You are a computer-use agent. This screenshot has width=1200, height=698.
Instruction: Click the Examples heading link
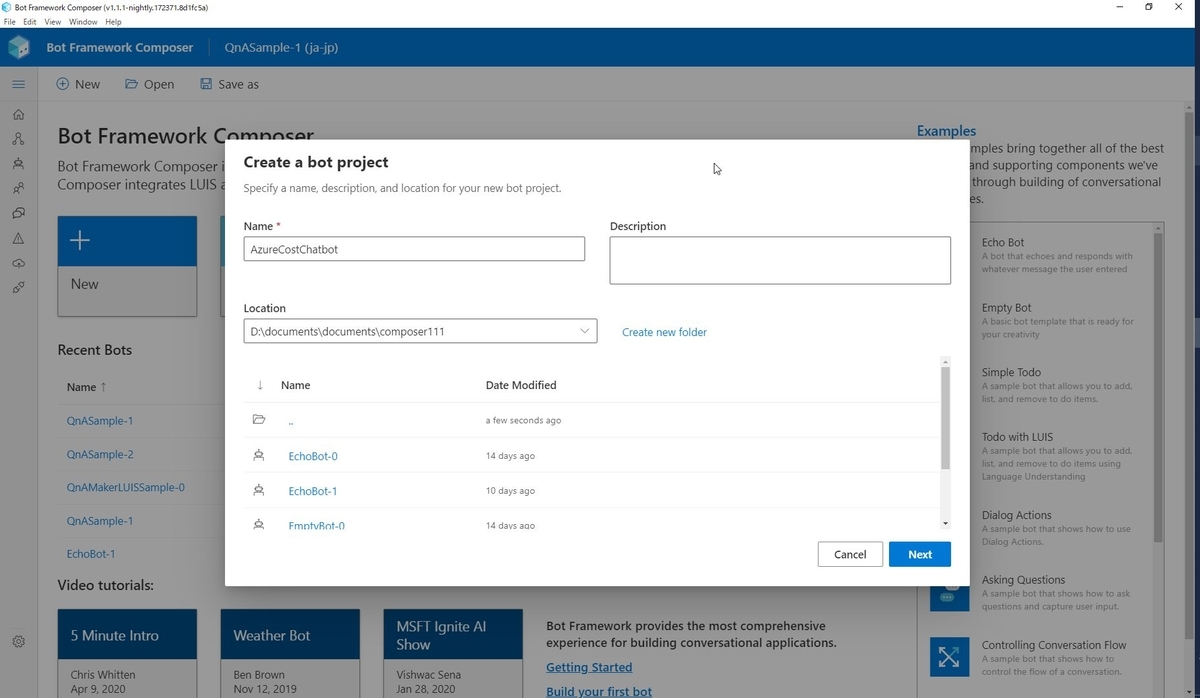946,130
